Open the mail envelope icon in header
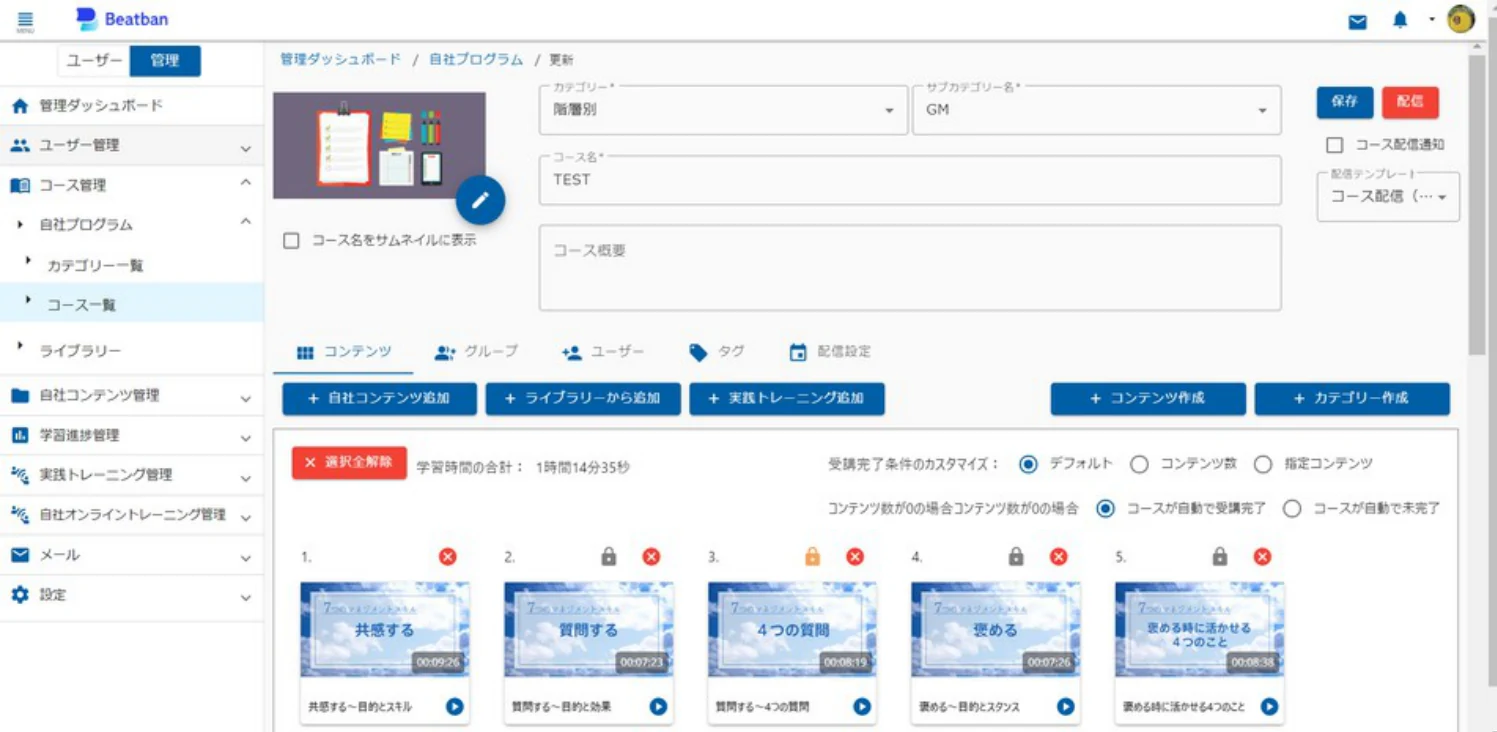 (1357, 22)
